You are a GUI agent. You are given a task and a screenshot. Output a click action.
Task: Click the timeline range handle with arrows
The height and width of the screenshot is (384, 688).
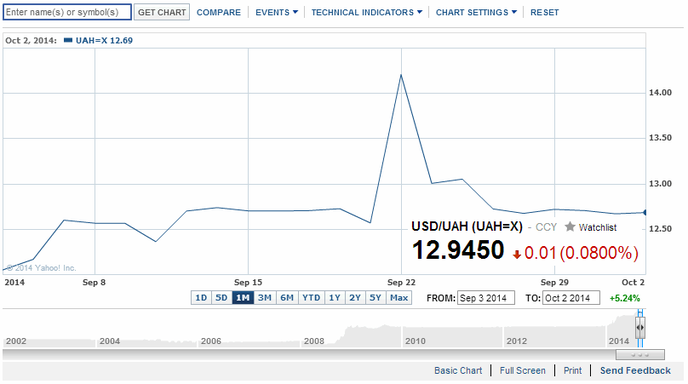point(640,327)
